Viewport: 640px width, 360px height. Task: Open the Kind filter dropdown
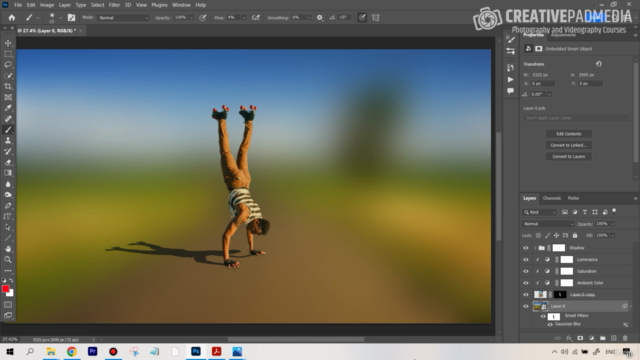coord(539,212)
